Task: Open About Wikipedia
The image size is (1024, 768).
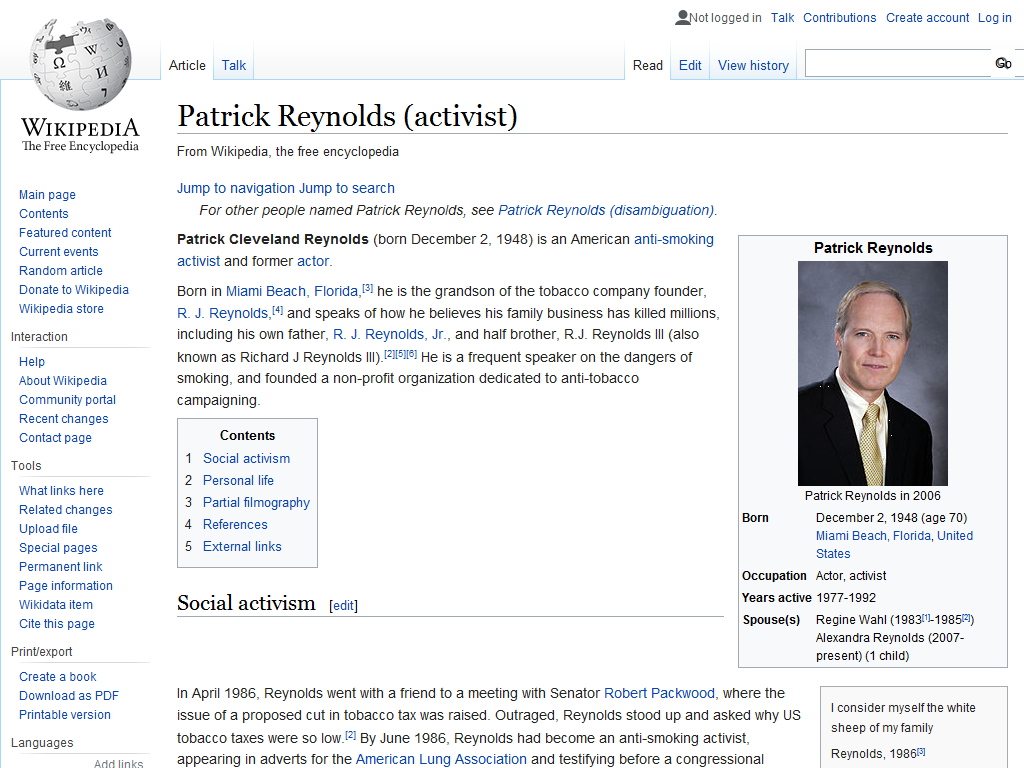Action: tap(63, 381)
